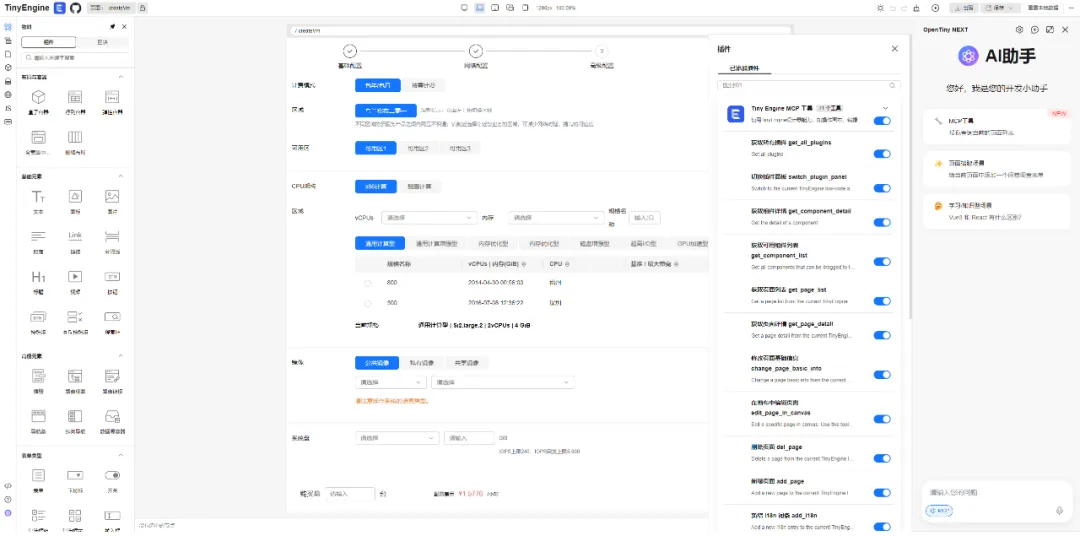Turn off the get_page_detail tool

tap(882, 336)
